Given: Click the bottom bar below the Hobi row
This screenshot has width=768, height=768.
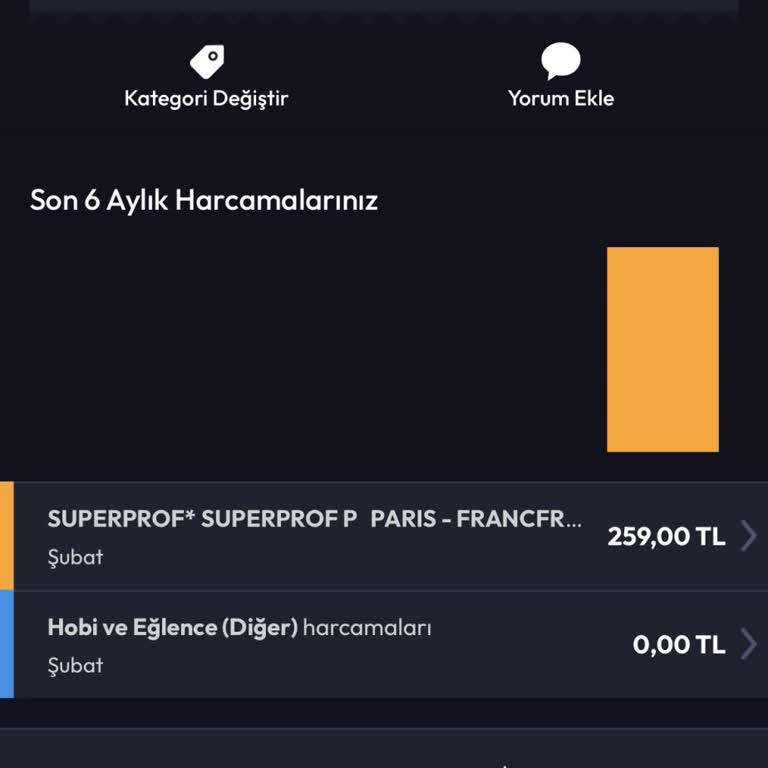Looking at the screenshot, I should click(384, 749).
